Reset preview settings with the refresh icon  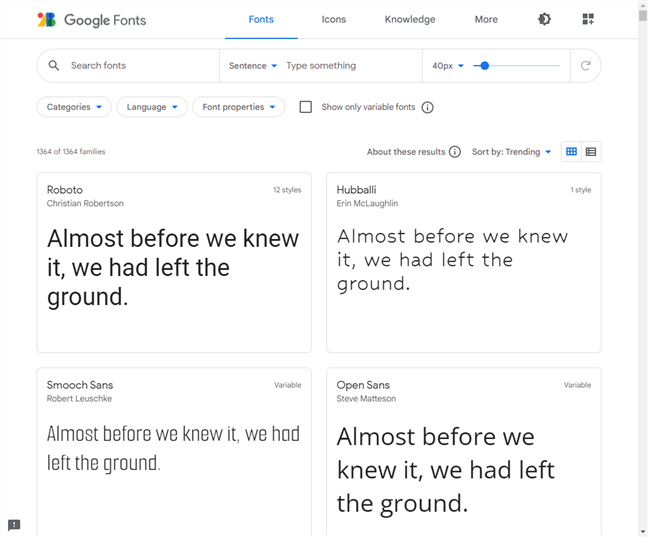point(586,65)
